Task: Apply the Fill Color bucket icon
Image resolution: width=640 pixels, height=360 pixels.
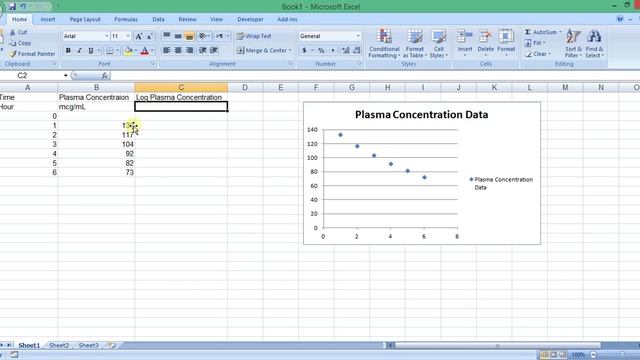Action: [x=128, y=51]
